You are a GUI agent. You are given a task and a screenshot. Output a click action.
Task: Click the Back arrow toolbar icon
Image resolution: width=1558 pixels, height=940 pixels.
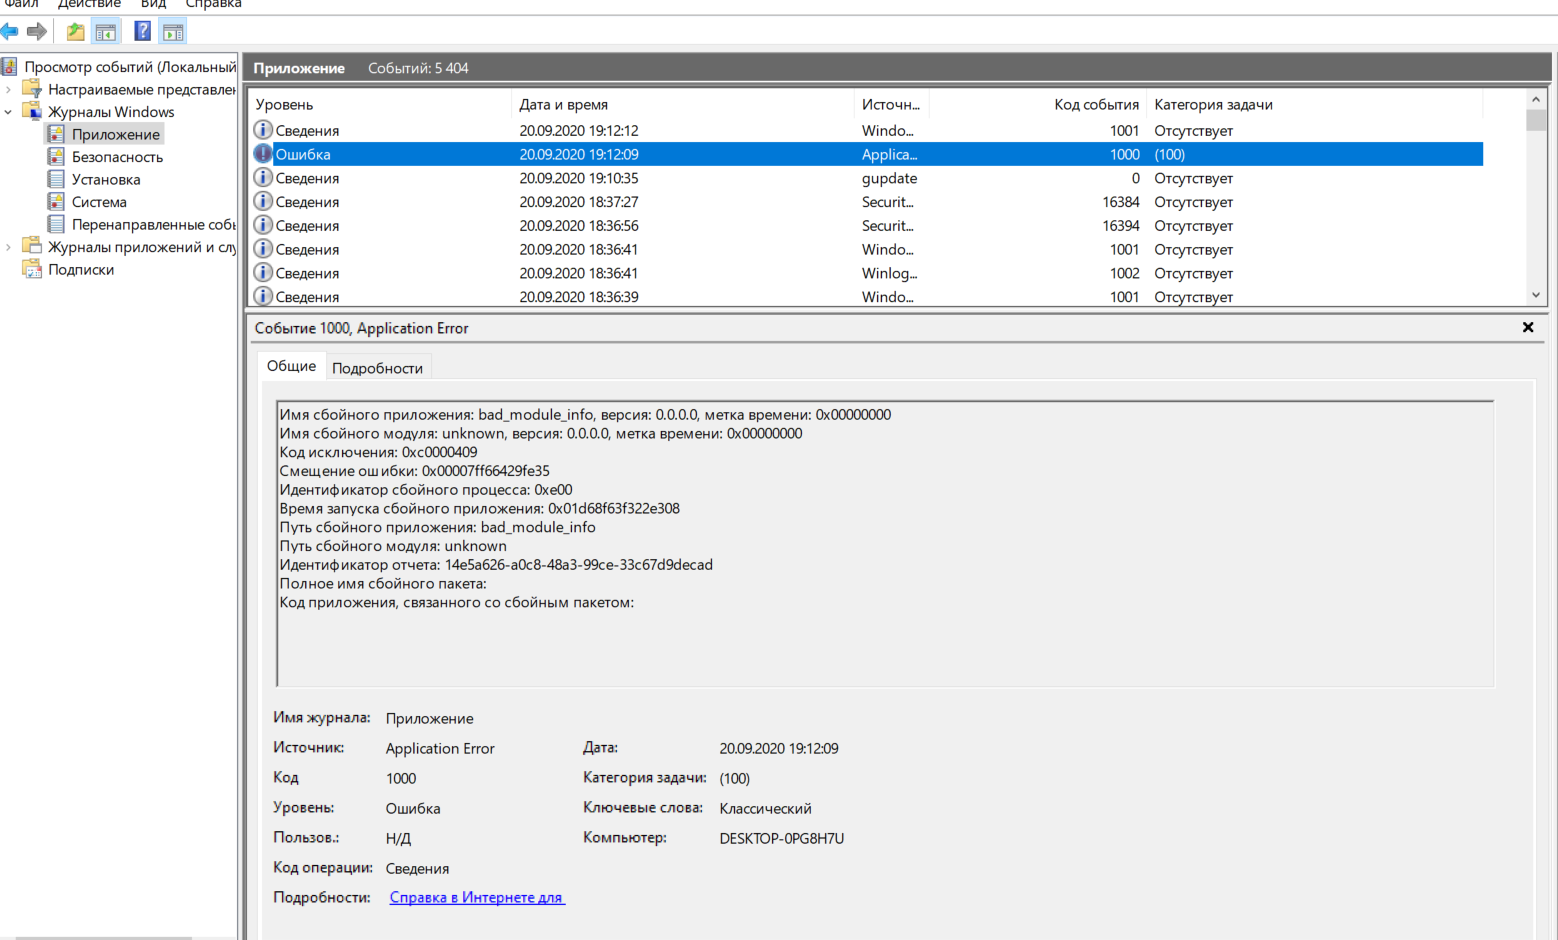point(9,32)
